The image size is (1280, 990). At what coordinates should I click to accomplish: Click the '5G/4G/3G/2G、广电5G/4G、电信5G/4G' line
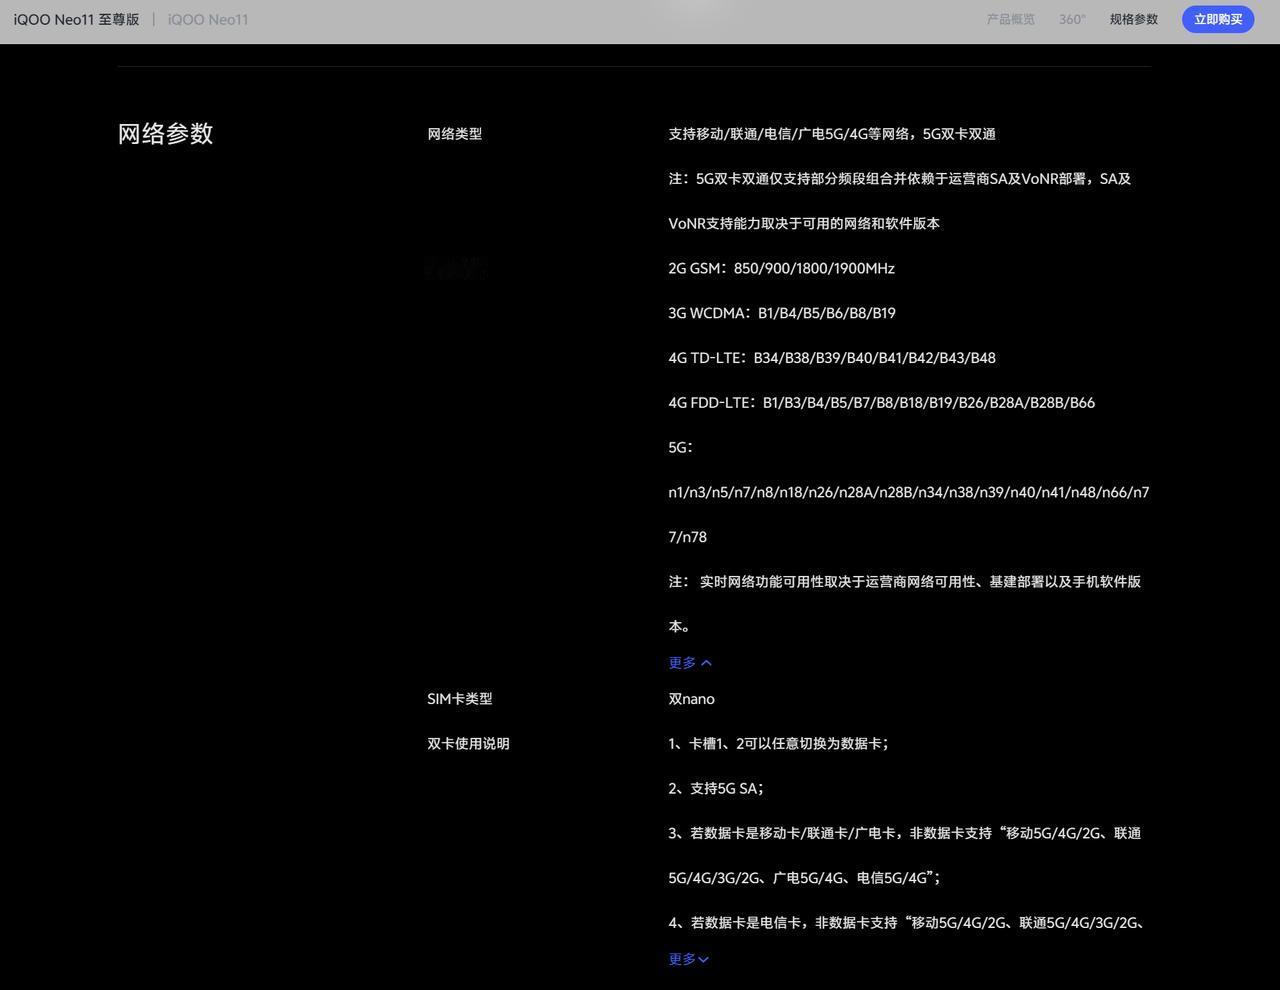click(804, 878)
